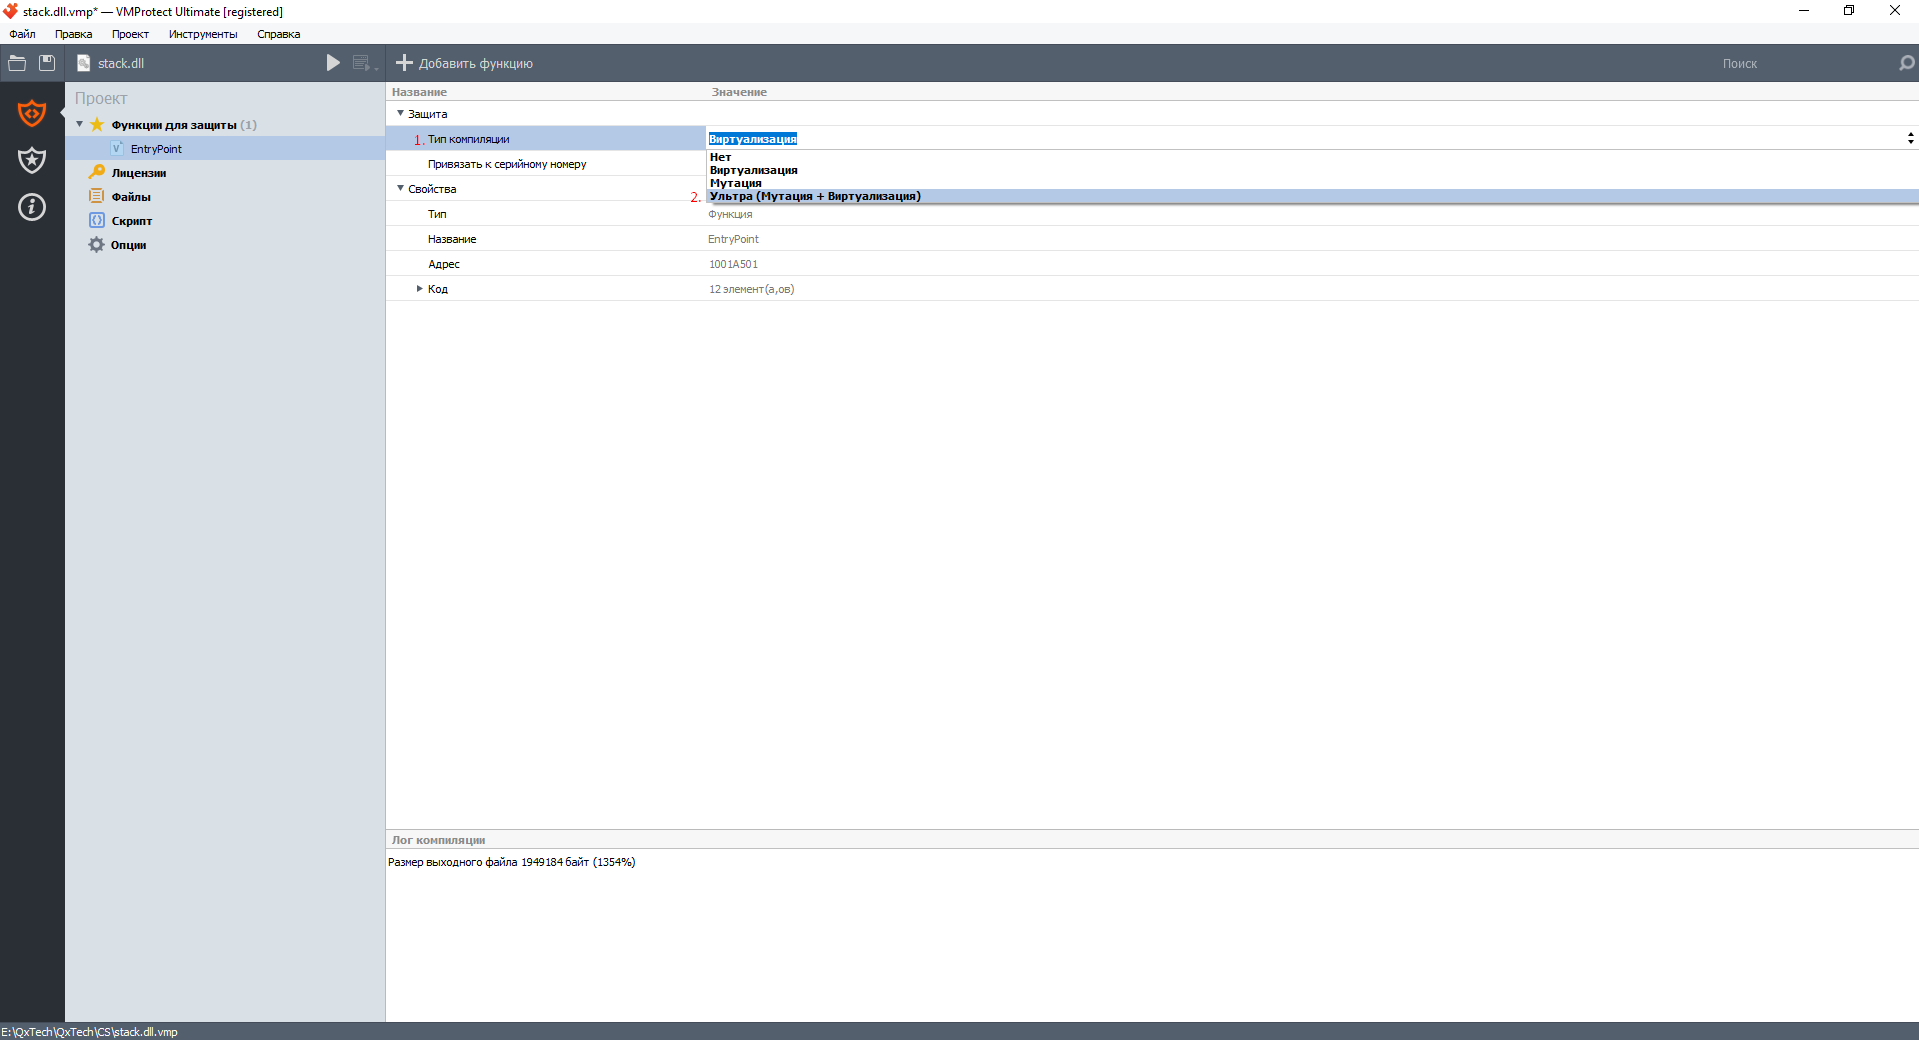Image resolution: width=1919 pixels, height=1040 pixels.
Task: Select the Тип property row
Action: tap(1152, 213)
